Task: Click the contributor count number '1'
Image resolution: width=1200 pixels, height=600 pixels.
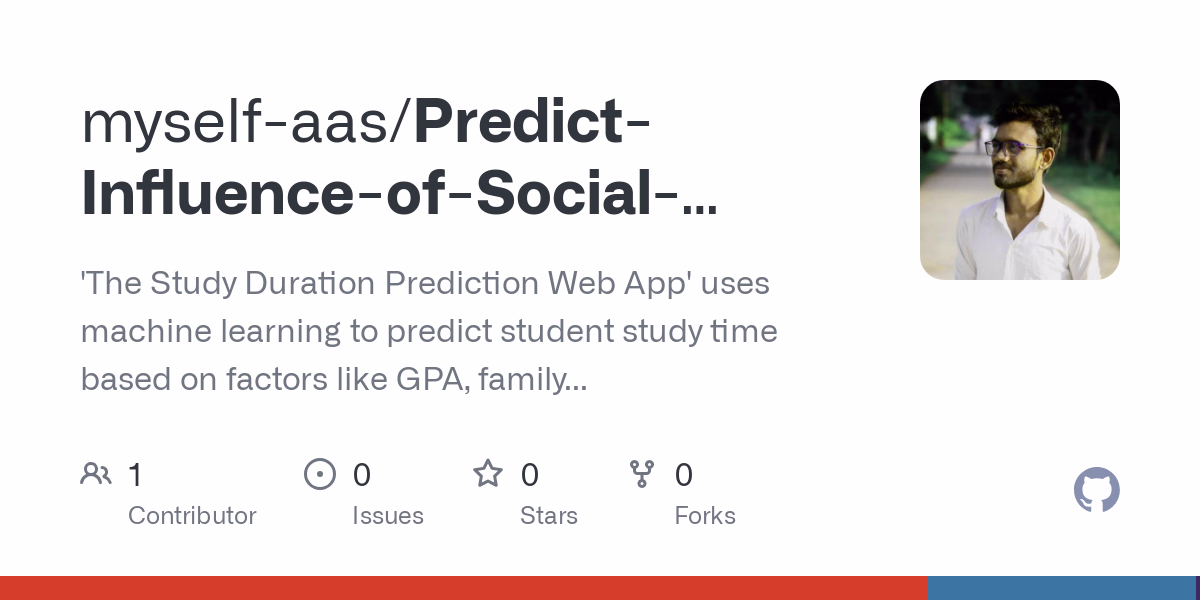Action: pyautogui.click(x=135, y=475)
